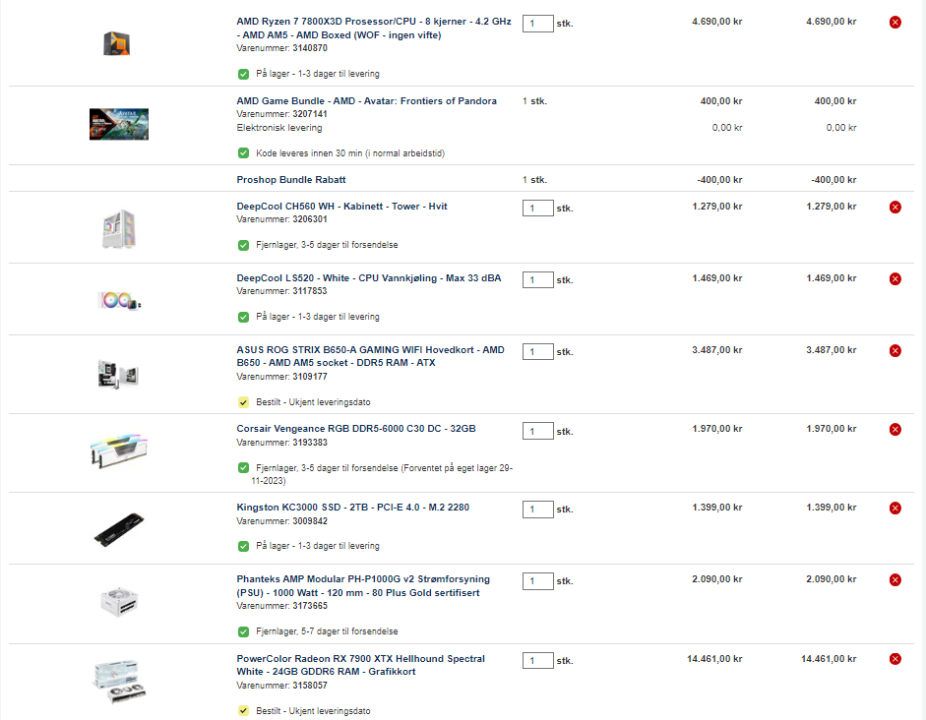Open PowerColor Radeon RX 7900 XTX link

click(360, 665)
